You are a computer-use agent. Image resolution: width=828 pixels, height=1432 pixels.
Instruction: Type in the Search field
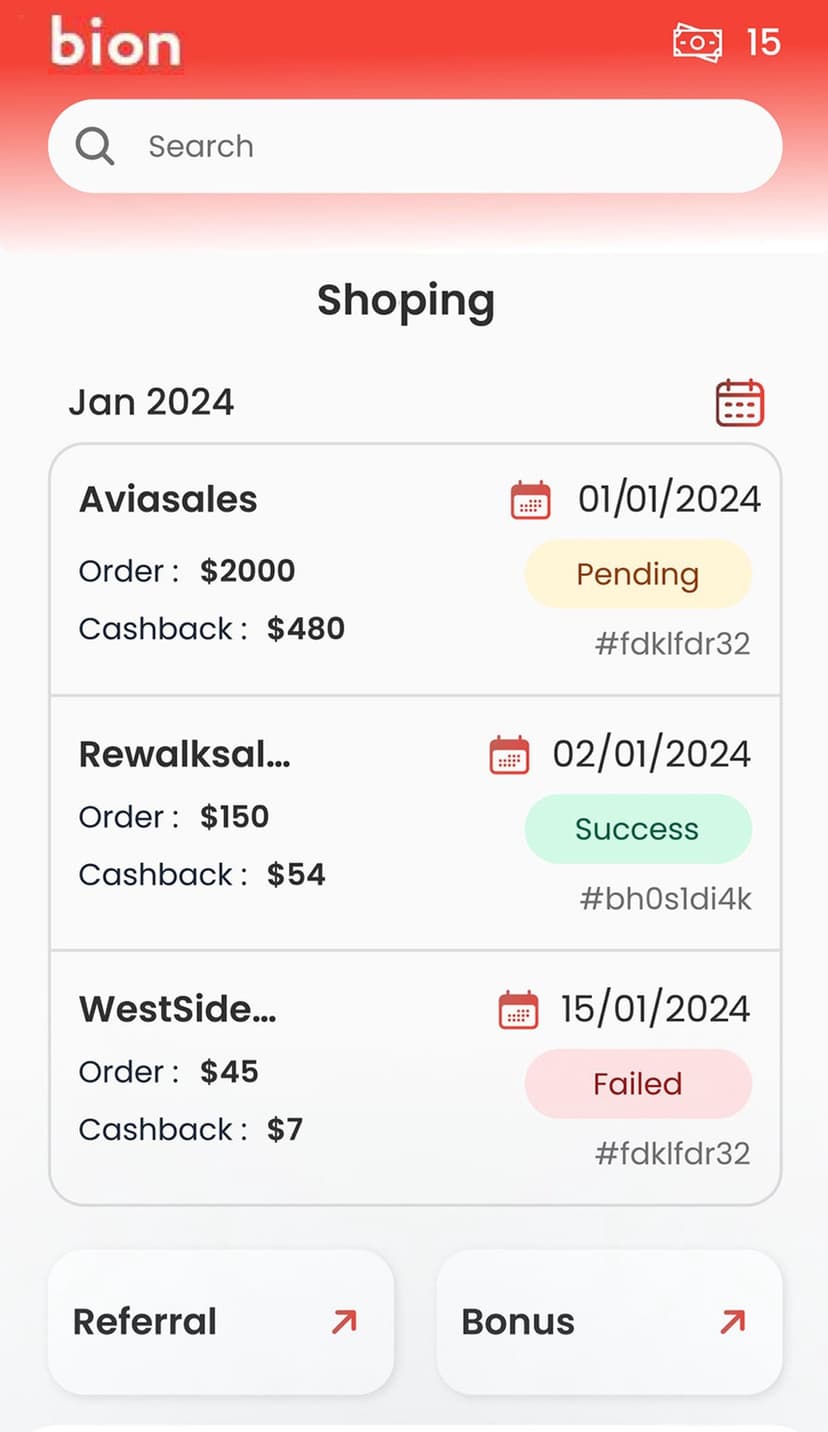440,146
